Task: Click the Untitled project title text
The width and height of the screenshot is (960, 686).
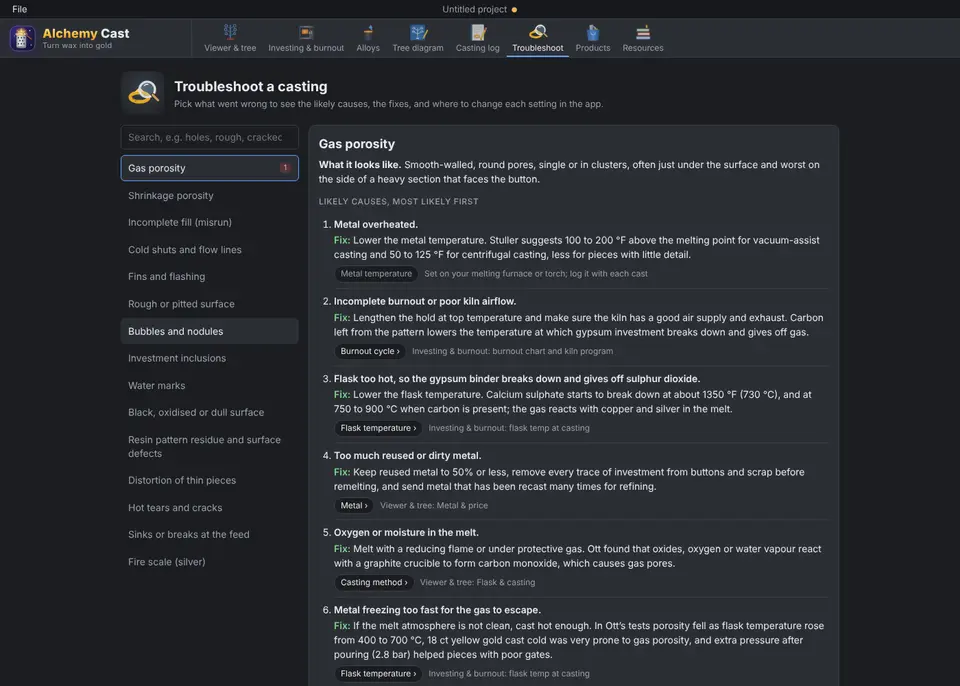Action: coord(474,9)
